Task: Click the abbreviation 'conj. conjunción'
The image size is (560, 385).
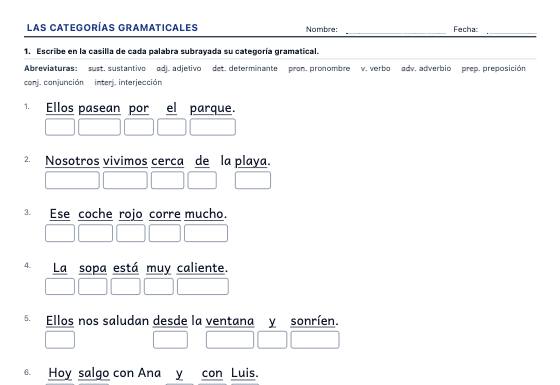Action: 54,82
